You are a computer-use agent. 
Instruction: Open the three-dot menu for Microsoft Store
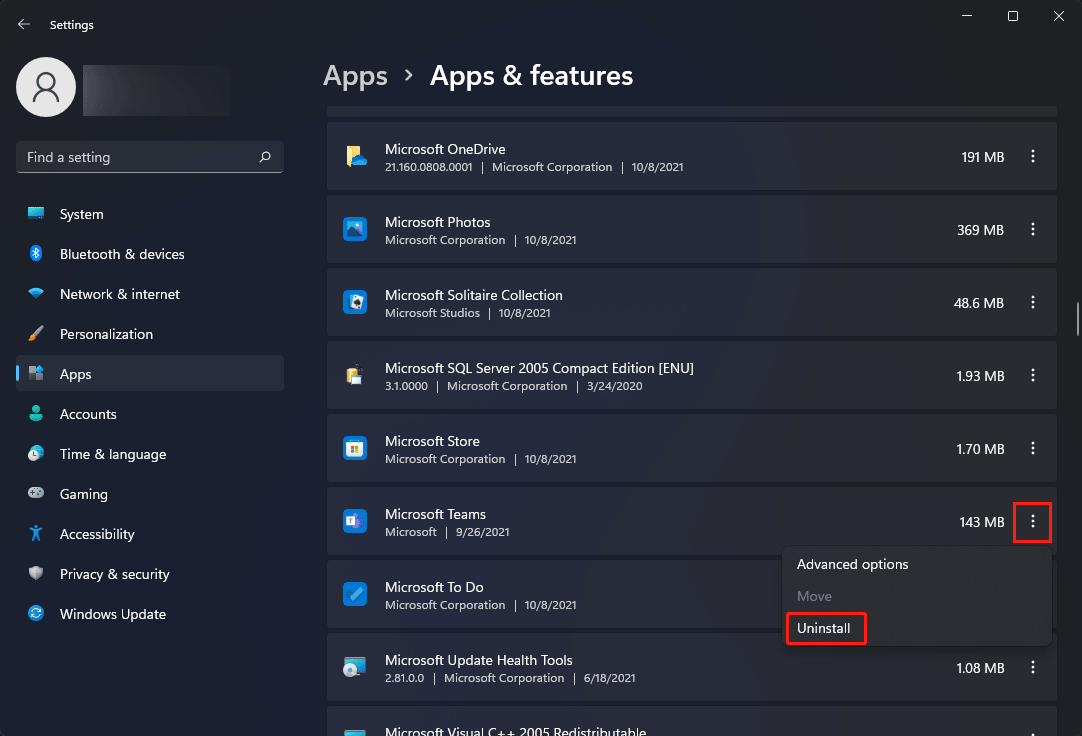(x=1032, y=448)
